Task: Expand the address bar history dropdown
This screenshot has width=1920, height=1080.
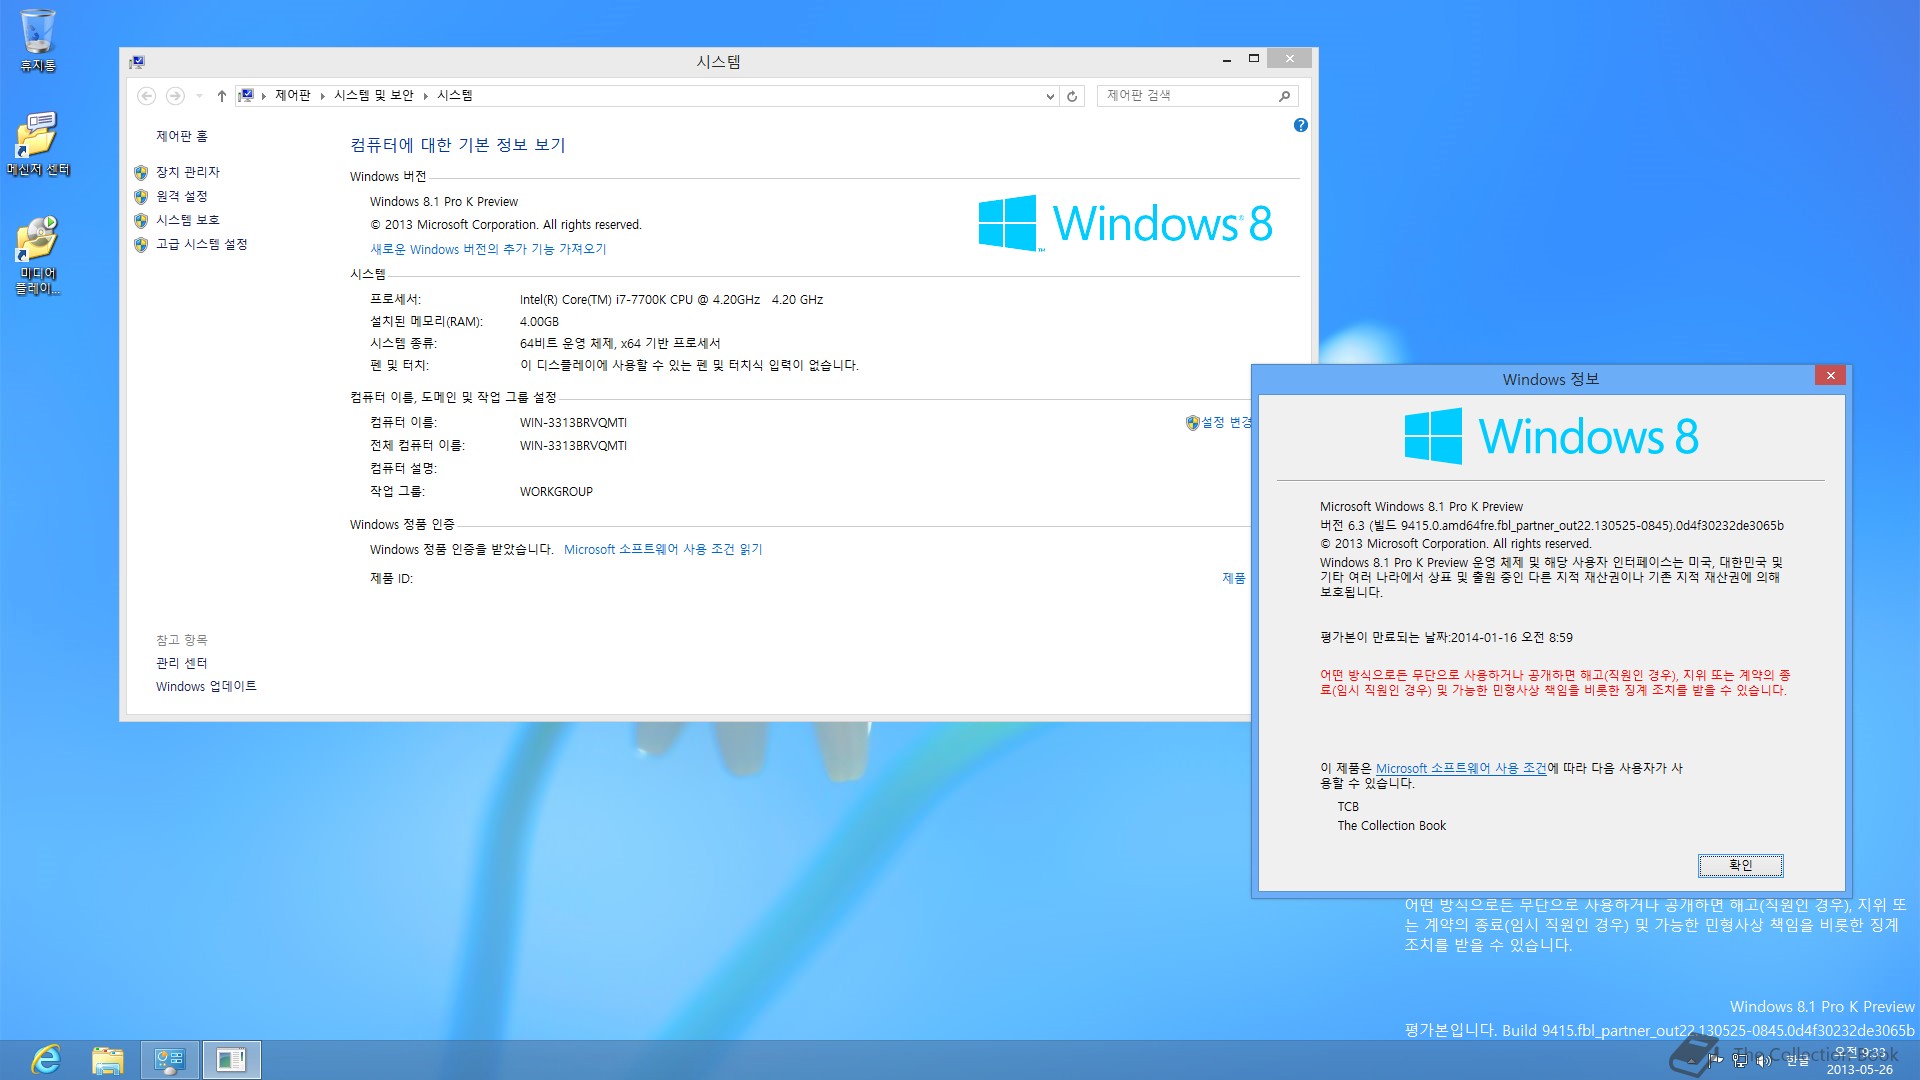Action: (1050, 96)
